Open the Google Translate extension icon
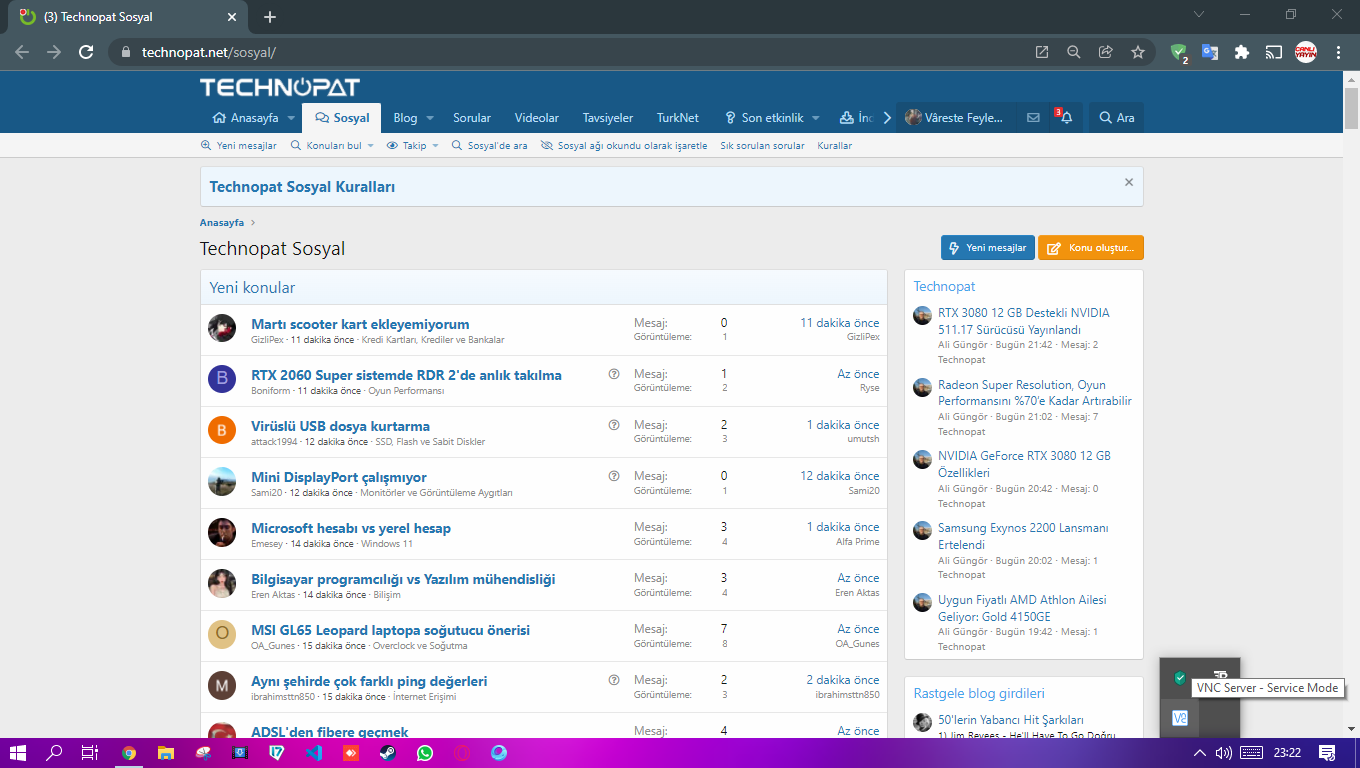The image size is (1360, 768). pos(1210,52)
